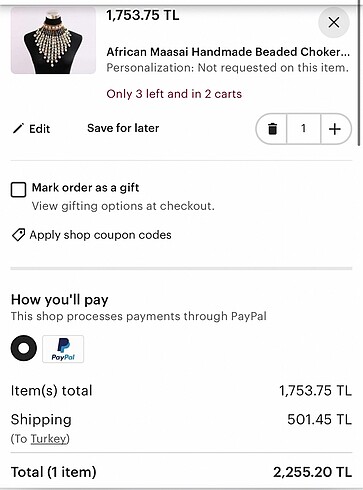Remove item with the X button
Screen dimensions: 363x490
(334, 23)
